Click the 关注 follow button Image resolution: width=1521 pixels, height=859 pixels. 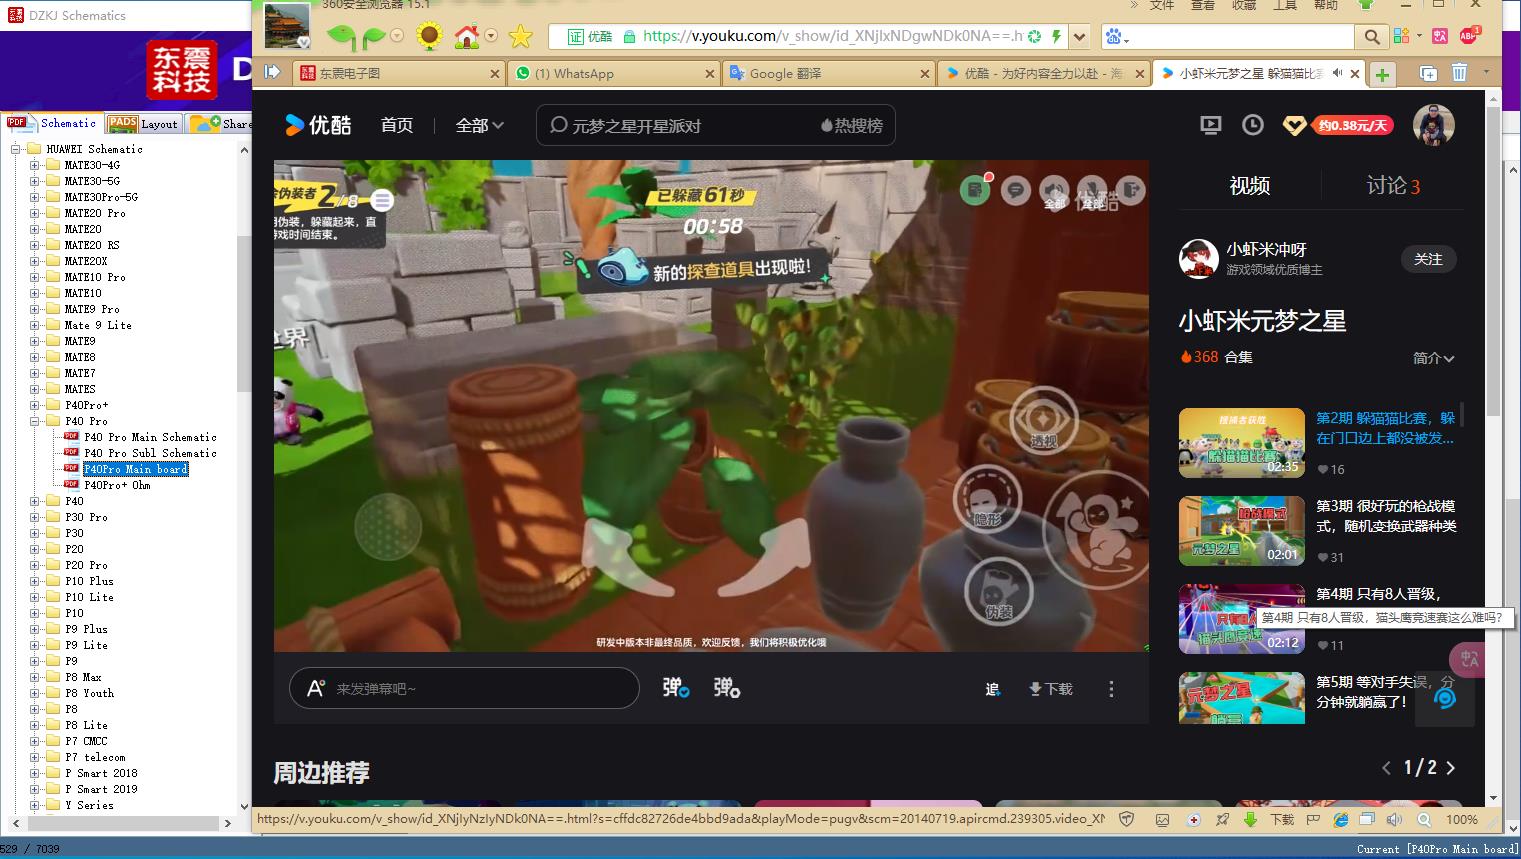[x=1428, y=259]
